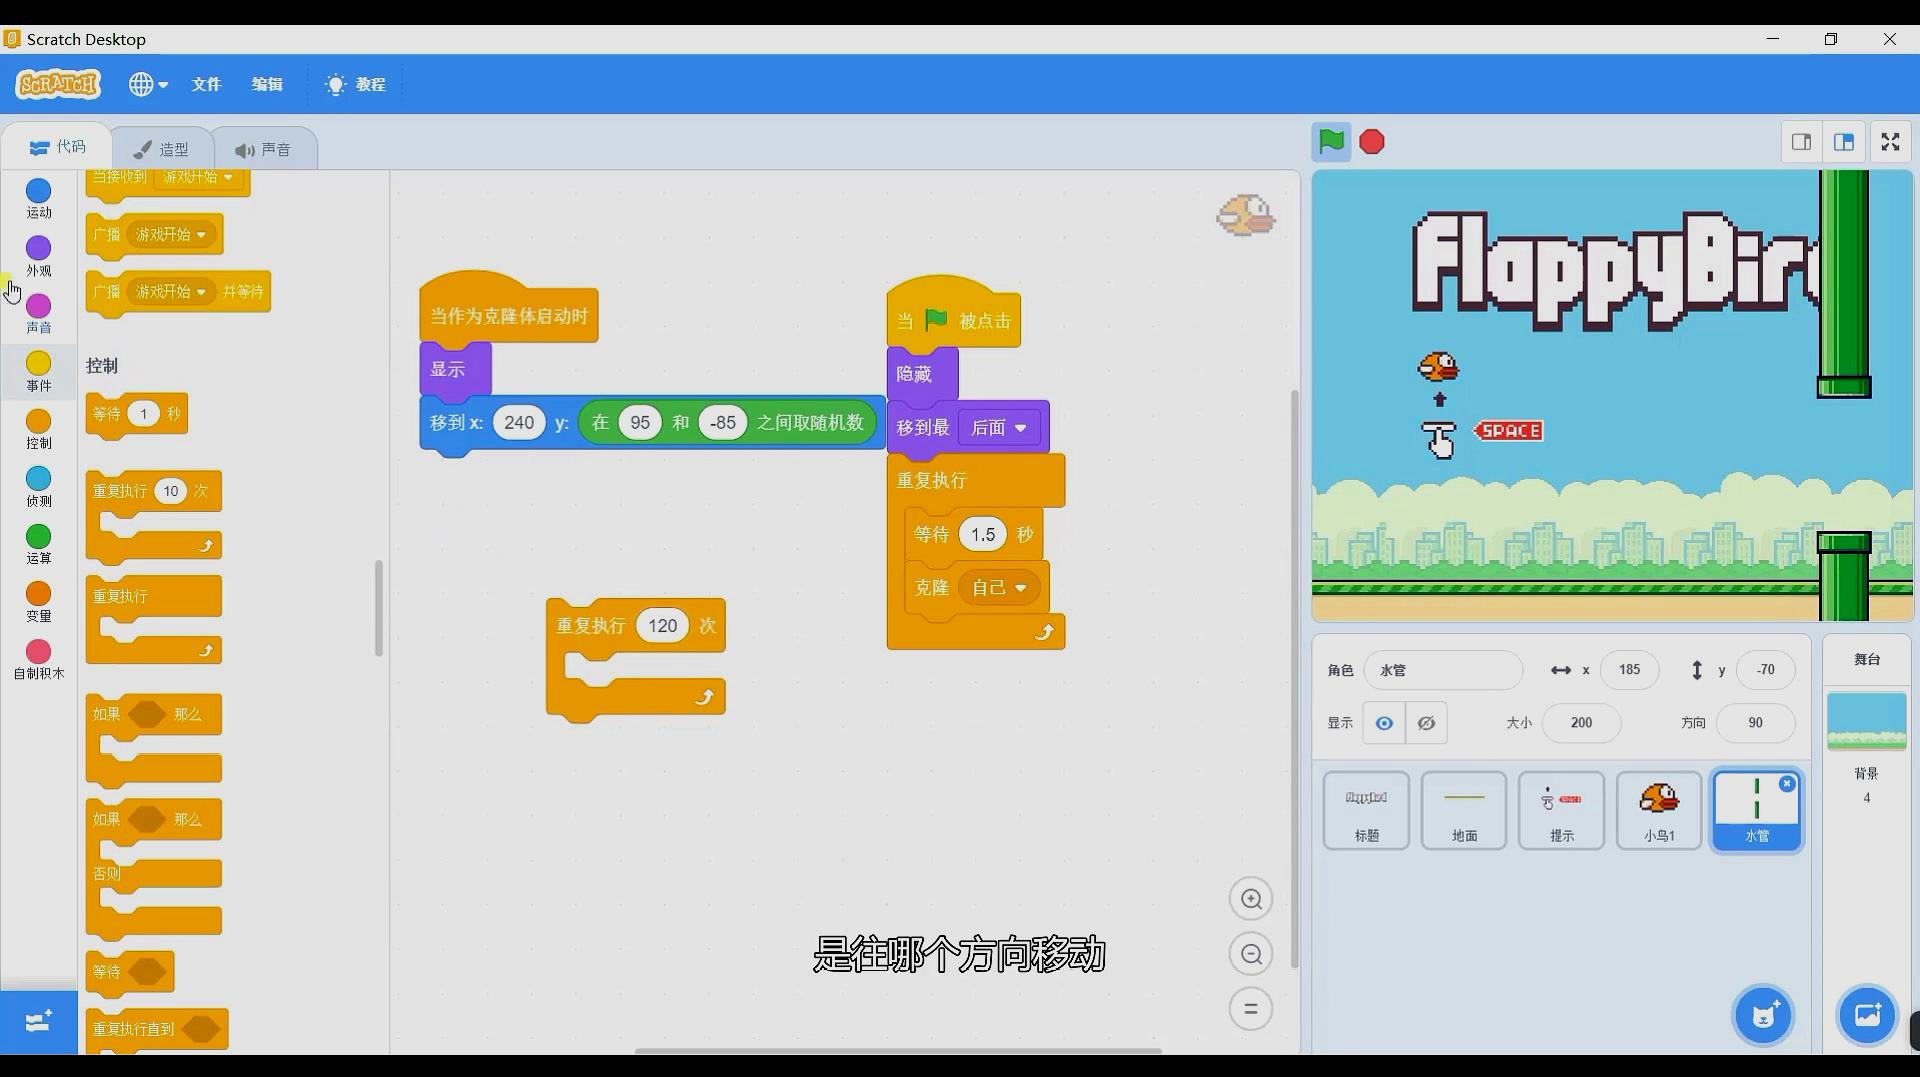1920x1077 pixels.
Task: Switch to the 造型 tab
Action: (162, 149)
